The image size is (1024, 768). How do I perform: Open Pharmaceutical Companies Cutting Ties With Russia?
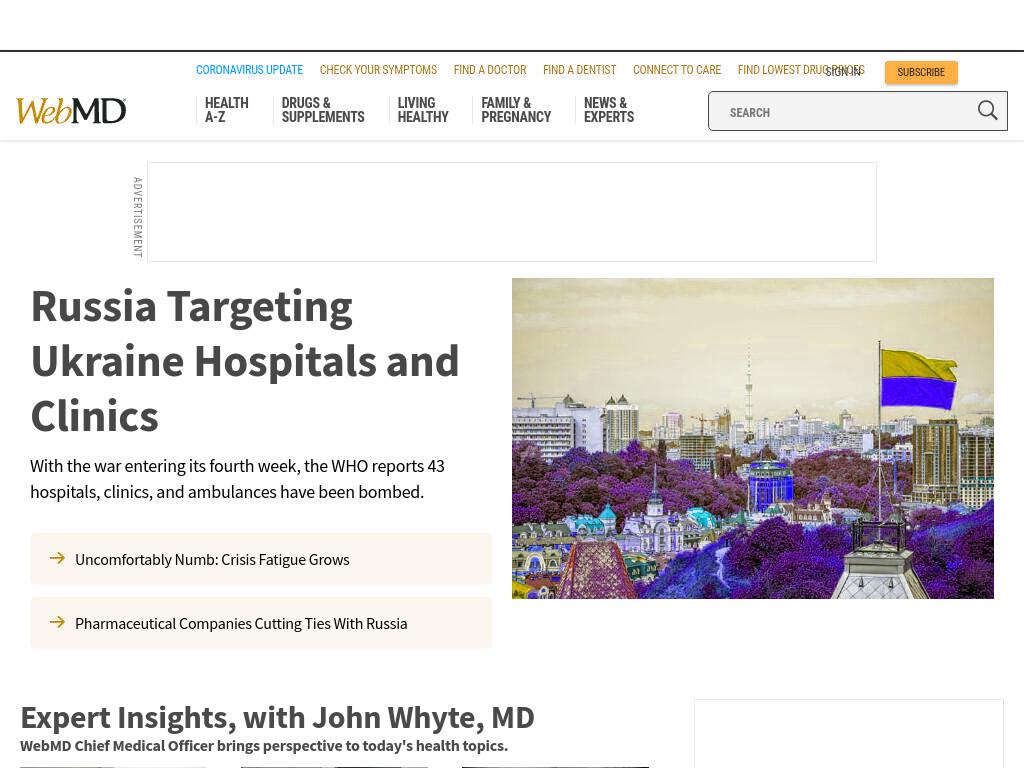tap(241, 624)
